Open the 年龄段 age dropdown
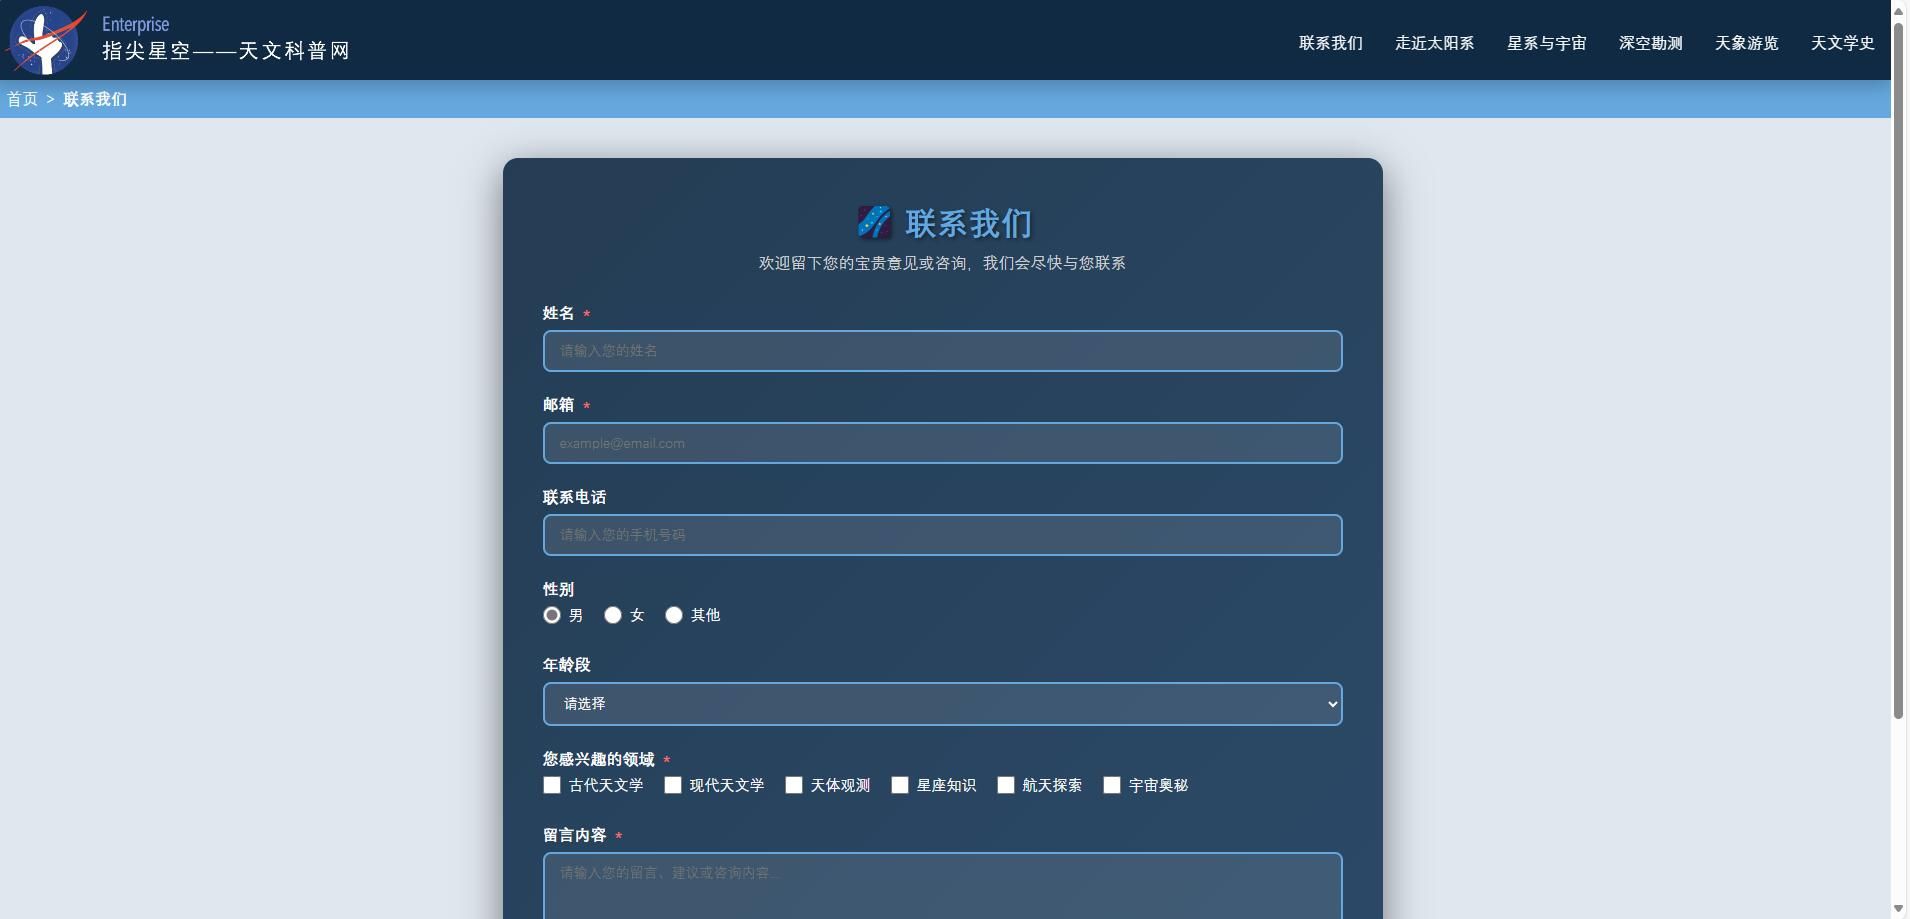The image size is (1910, 919). tap(941, 703)
